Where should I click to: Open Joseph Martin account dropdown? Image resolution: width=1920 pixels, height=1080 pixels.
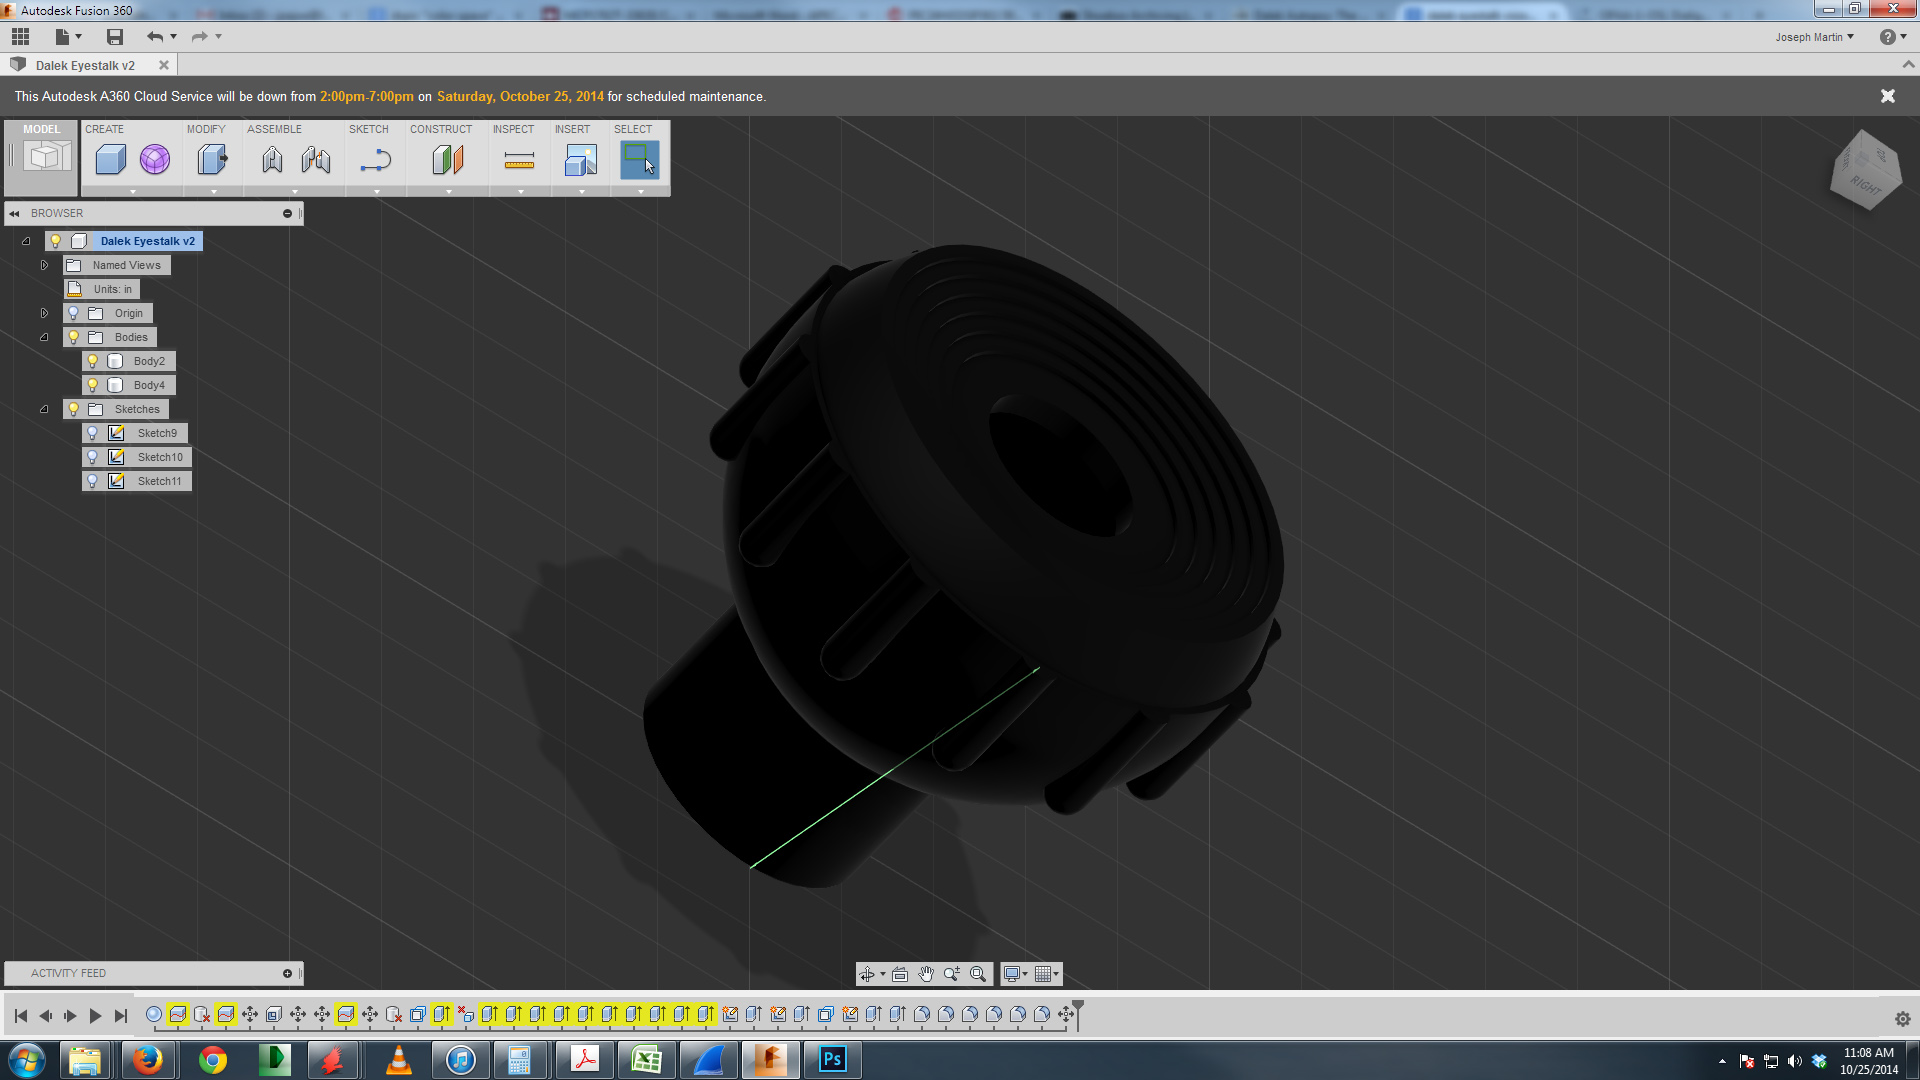(x=1814, y=37)
